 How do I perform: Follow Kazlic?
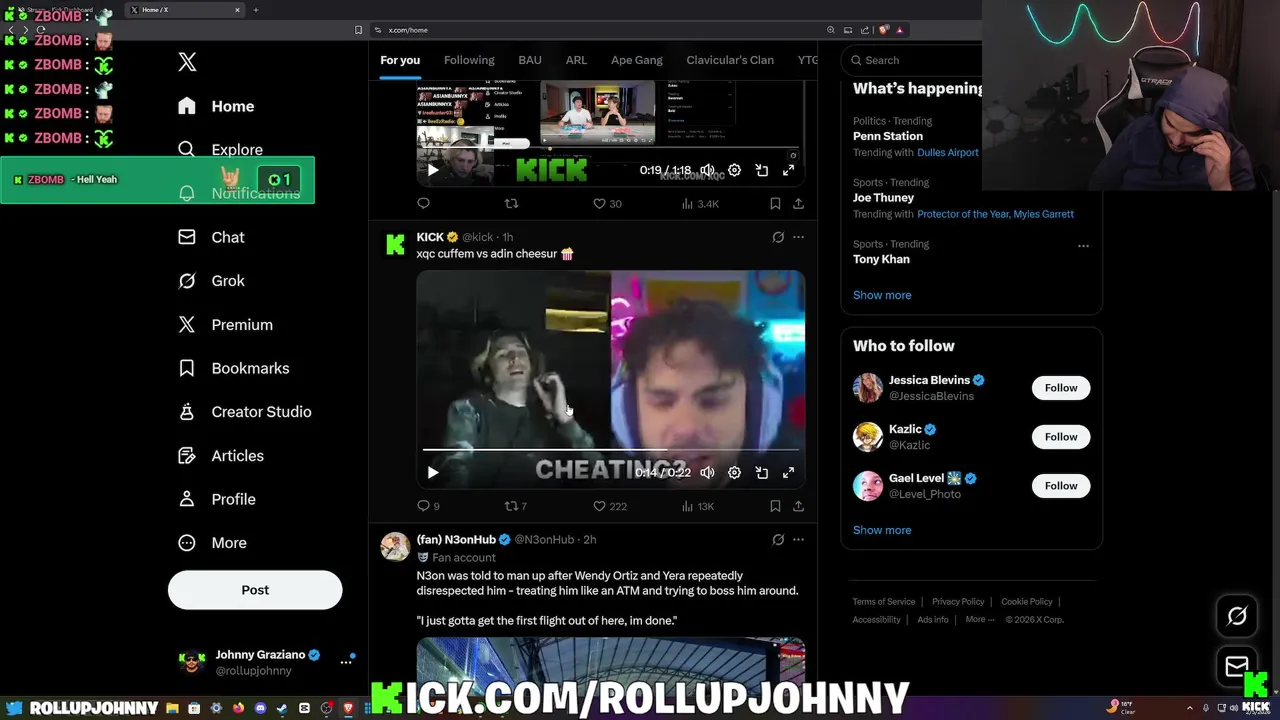1061,437
